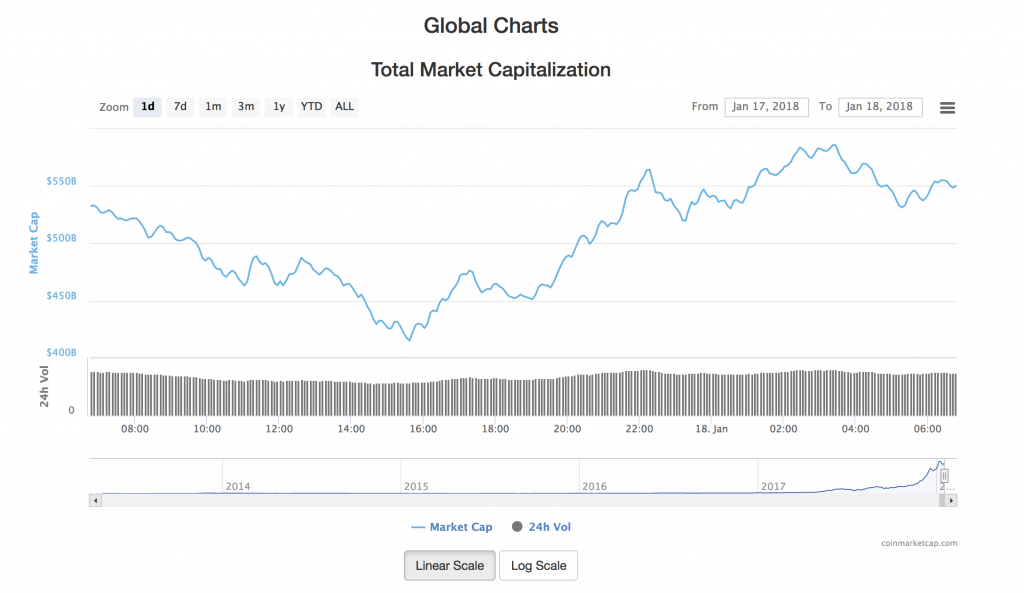Select the active 1d zoom preset

(147, 106)
